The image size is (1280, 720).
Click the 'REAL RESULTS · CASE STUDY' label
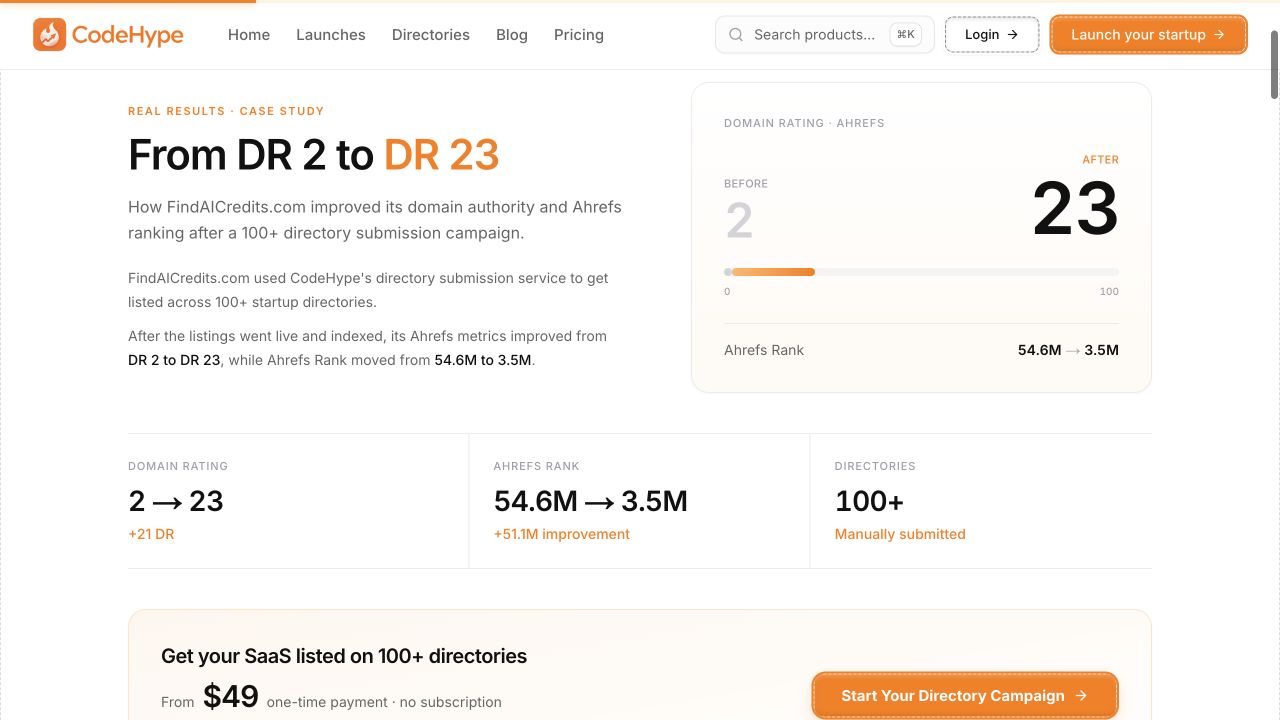[x=226, y=111]
